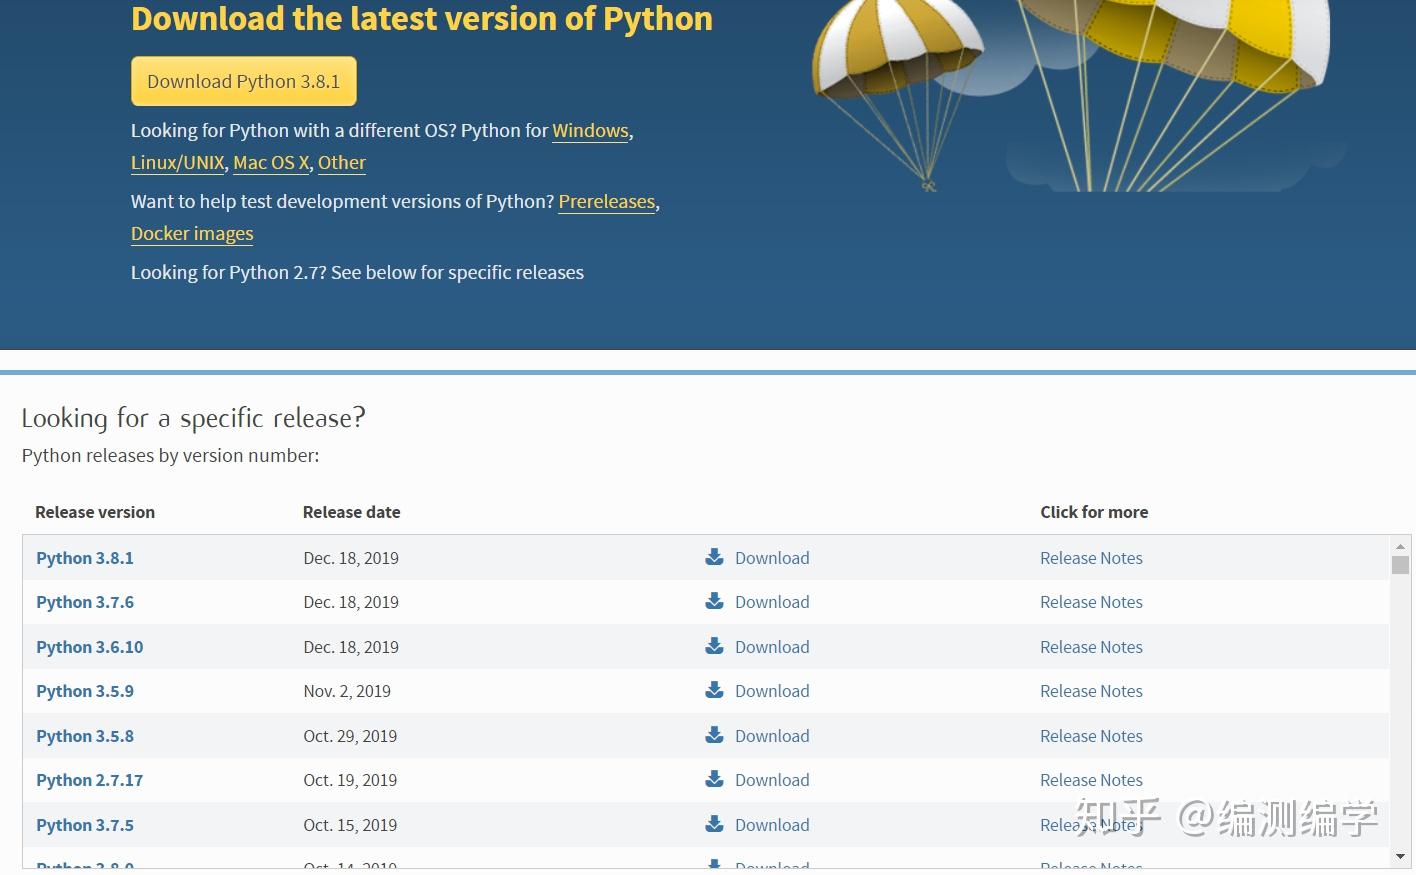Click the download icon beside Python 3.6.10

[x=714, y=646]
